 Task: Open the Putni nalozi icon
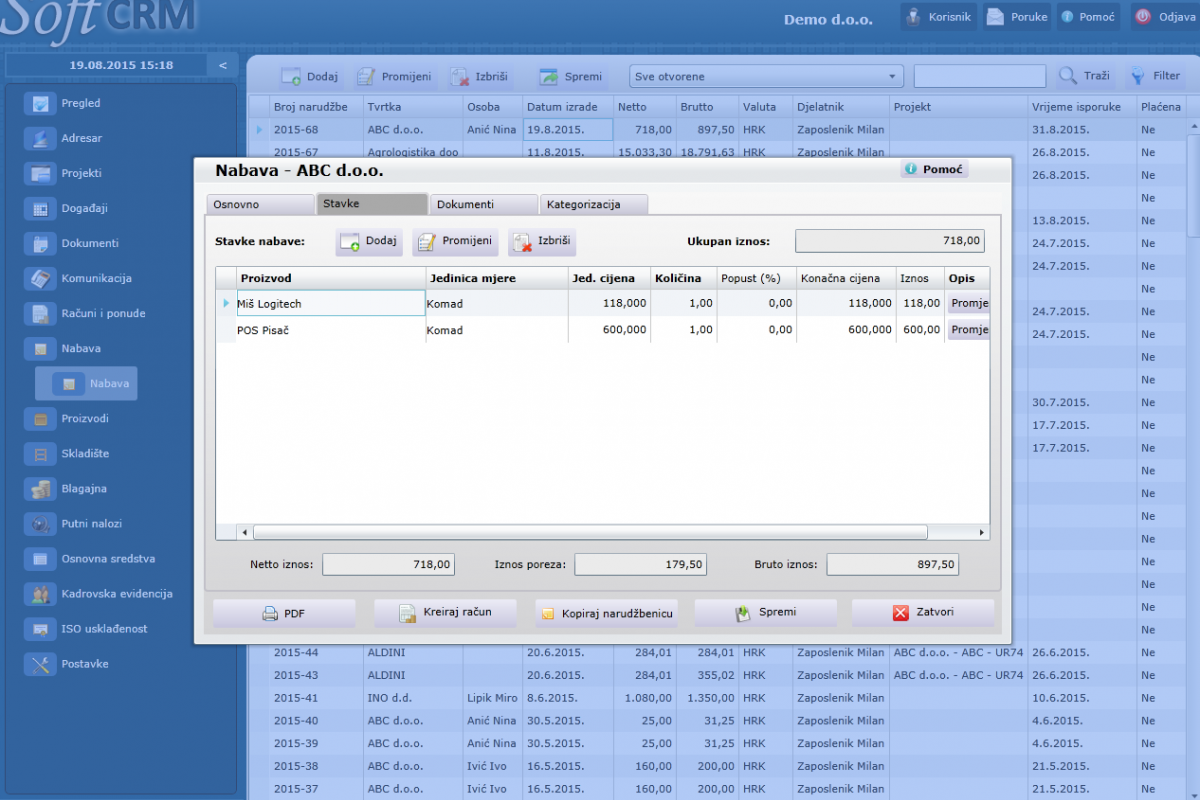40,523
